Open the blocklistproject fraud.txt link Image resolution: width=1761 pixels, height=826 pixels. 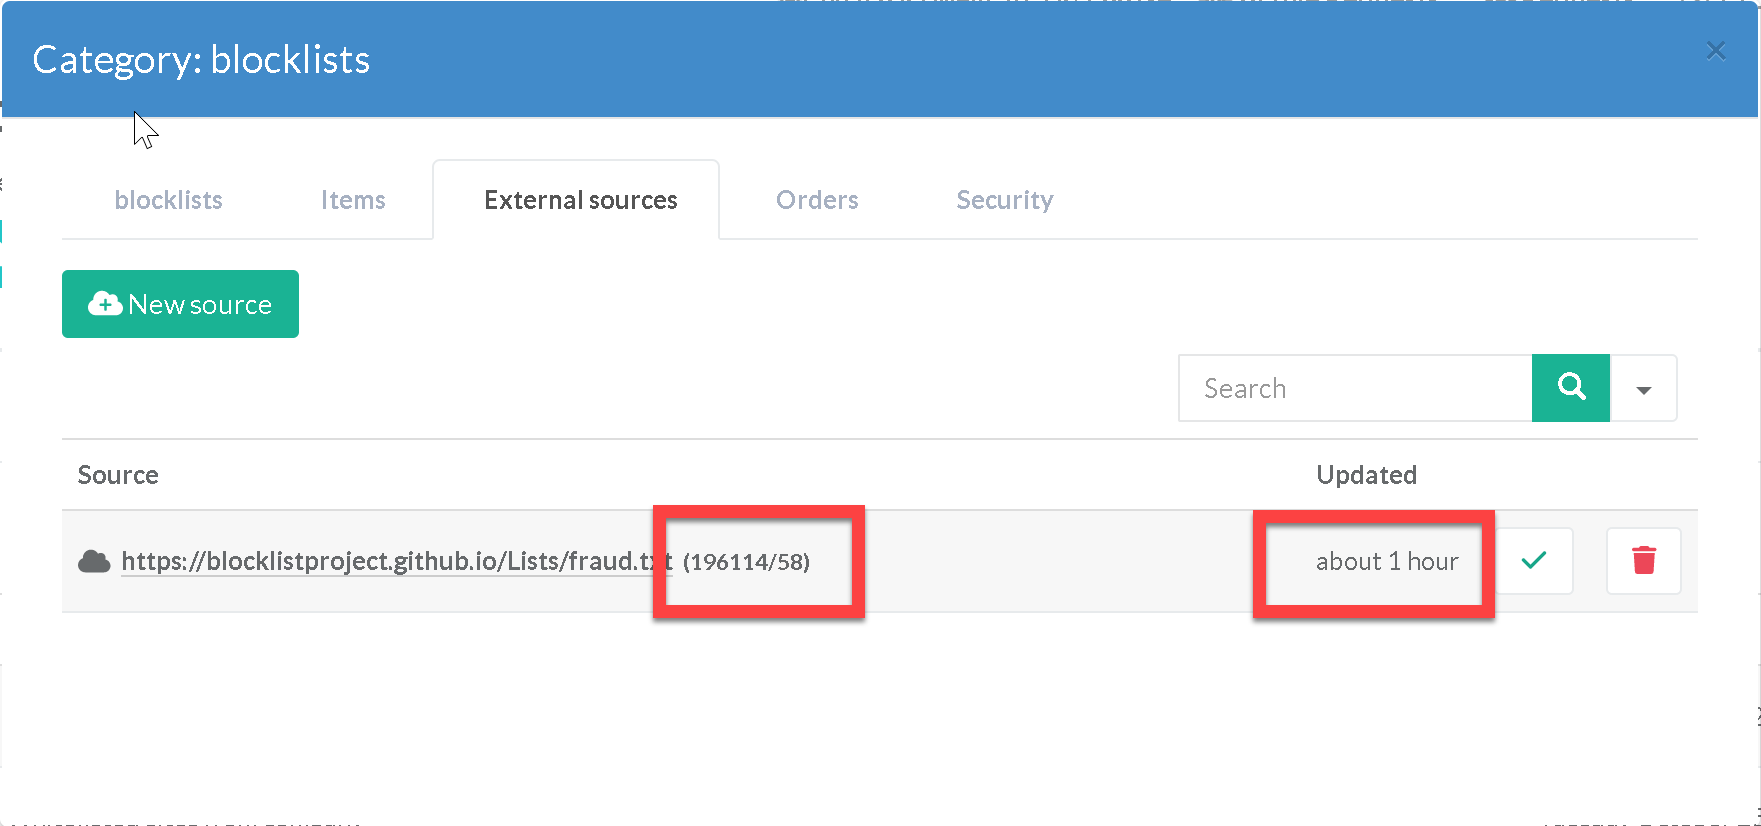point(395,562)
